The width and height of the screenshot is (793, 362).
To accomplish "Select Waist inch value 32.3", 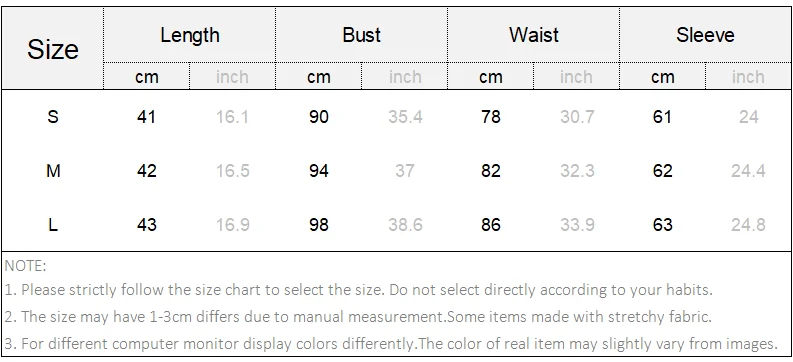I will tap(577, 171).
